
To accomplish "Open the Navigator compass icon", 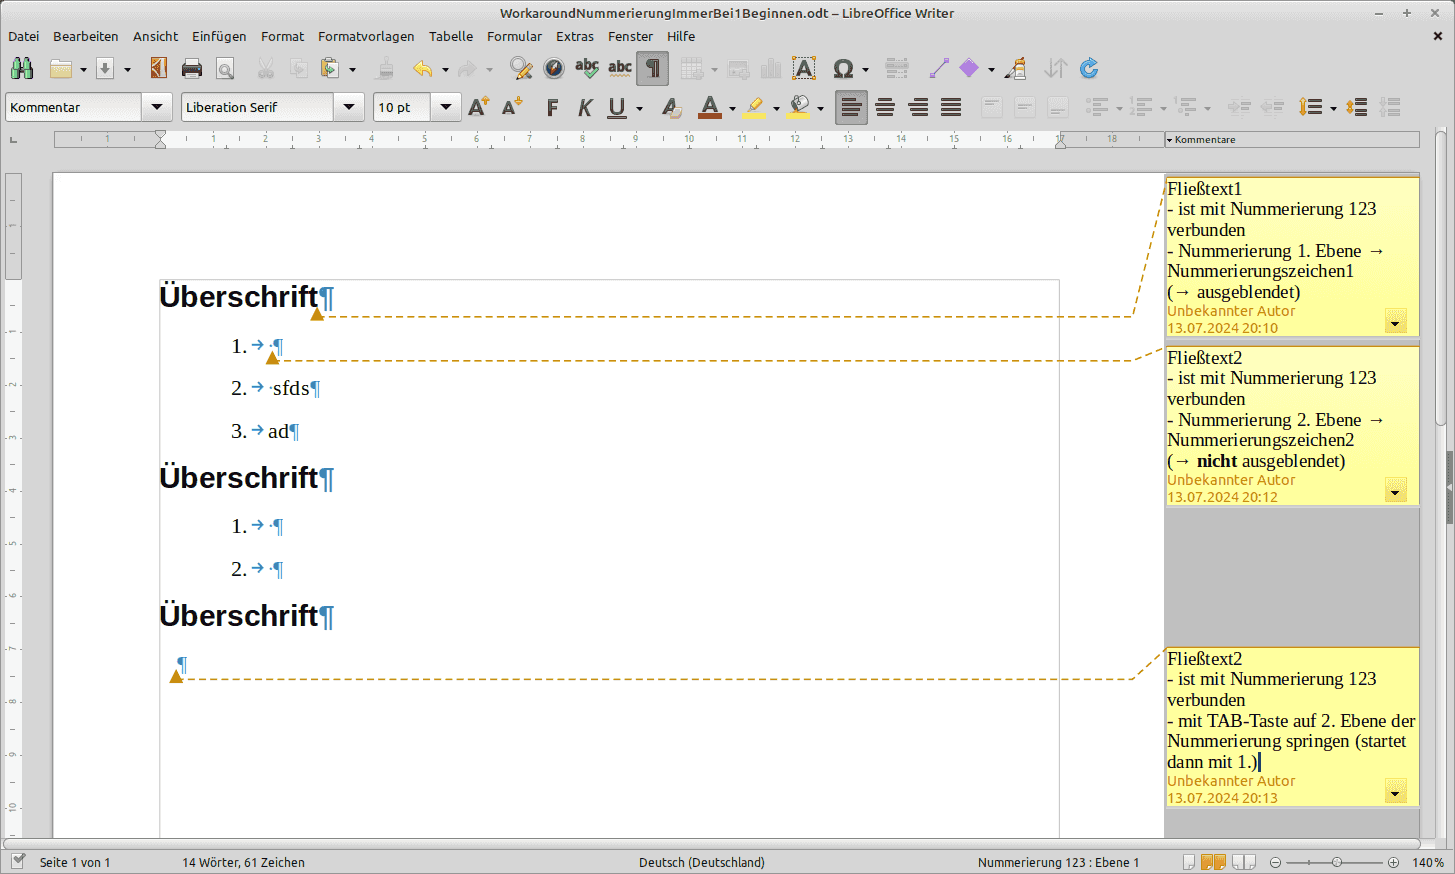I will 554,68.
